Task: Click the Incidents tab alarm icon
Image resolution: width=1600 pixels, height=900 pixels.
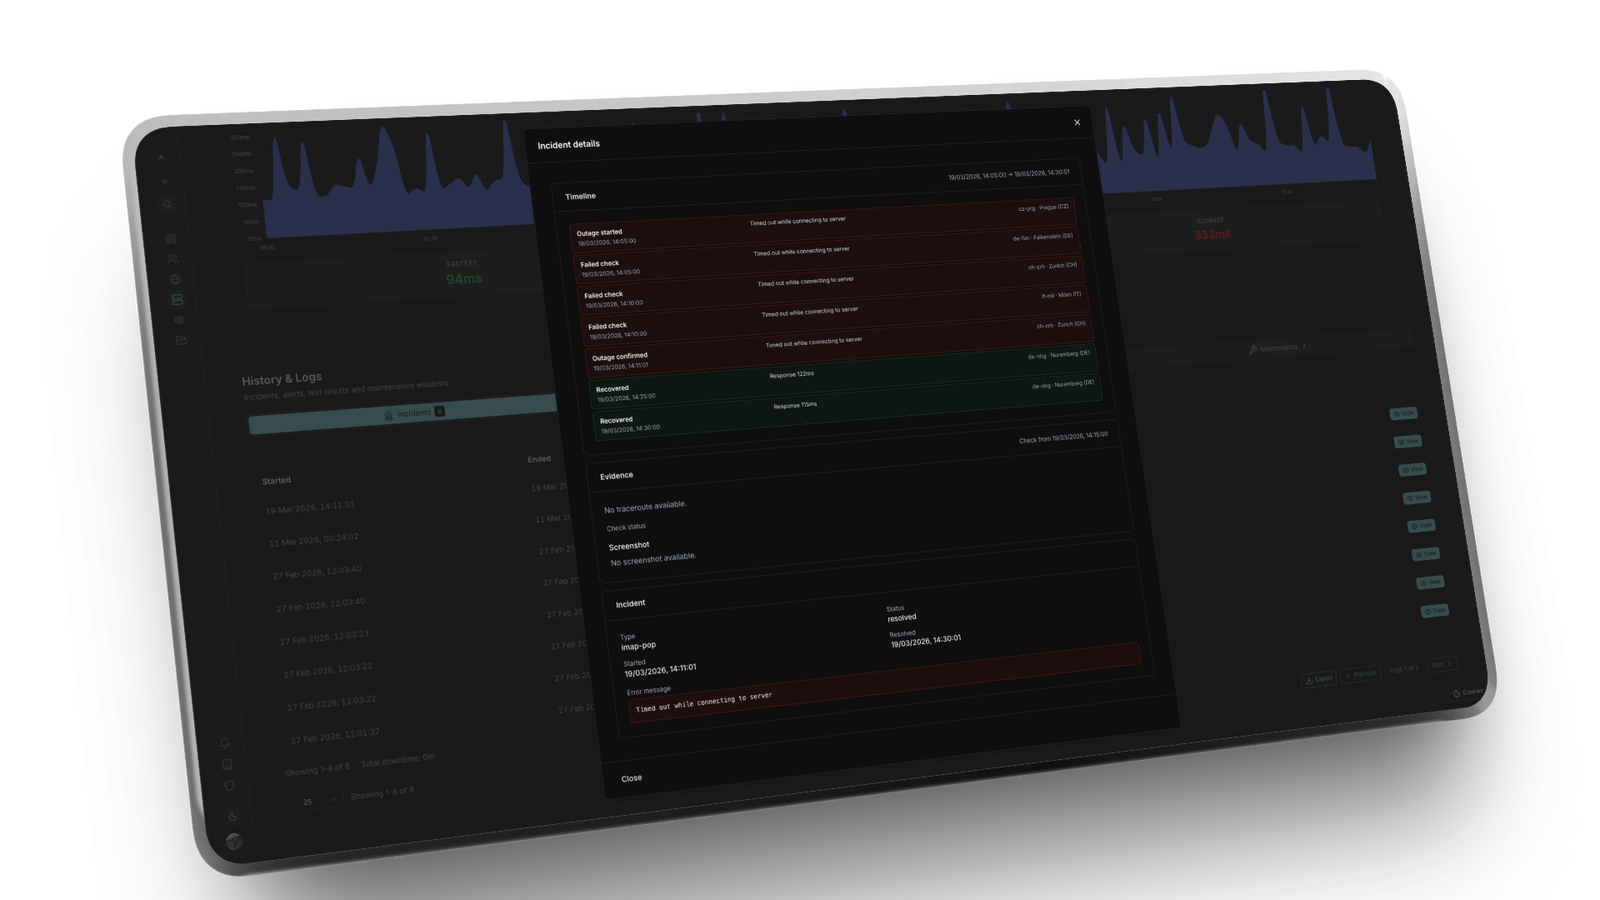Action: pyautogui.click(x=389, y=415)
